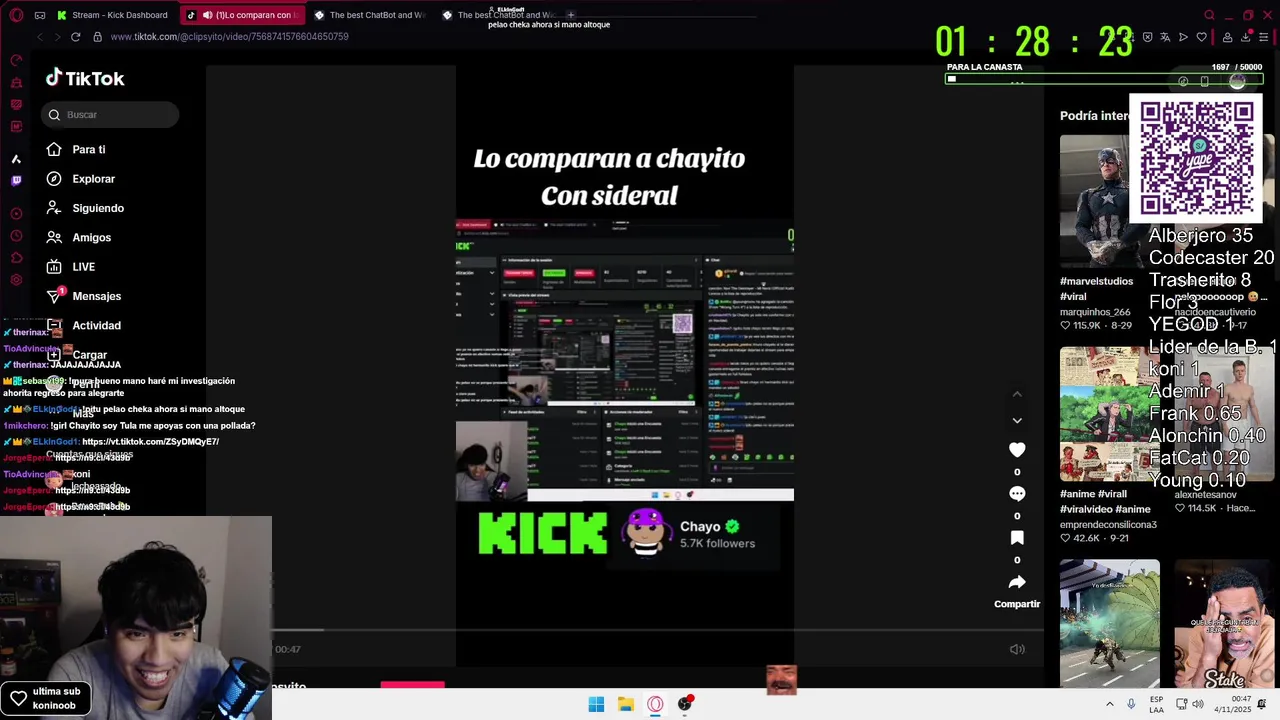Viewport: 1280px width, 720px height.
Task: Click the address bar with the tiktok.com URL
Action: coord(229,37)
